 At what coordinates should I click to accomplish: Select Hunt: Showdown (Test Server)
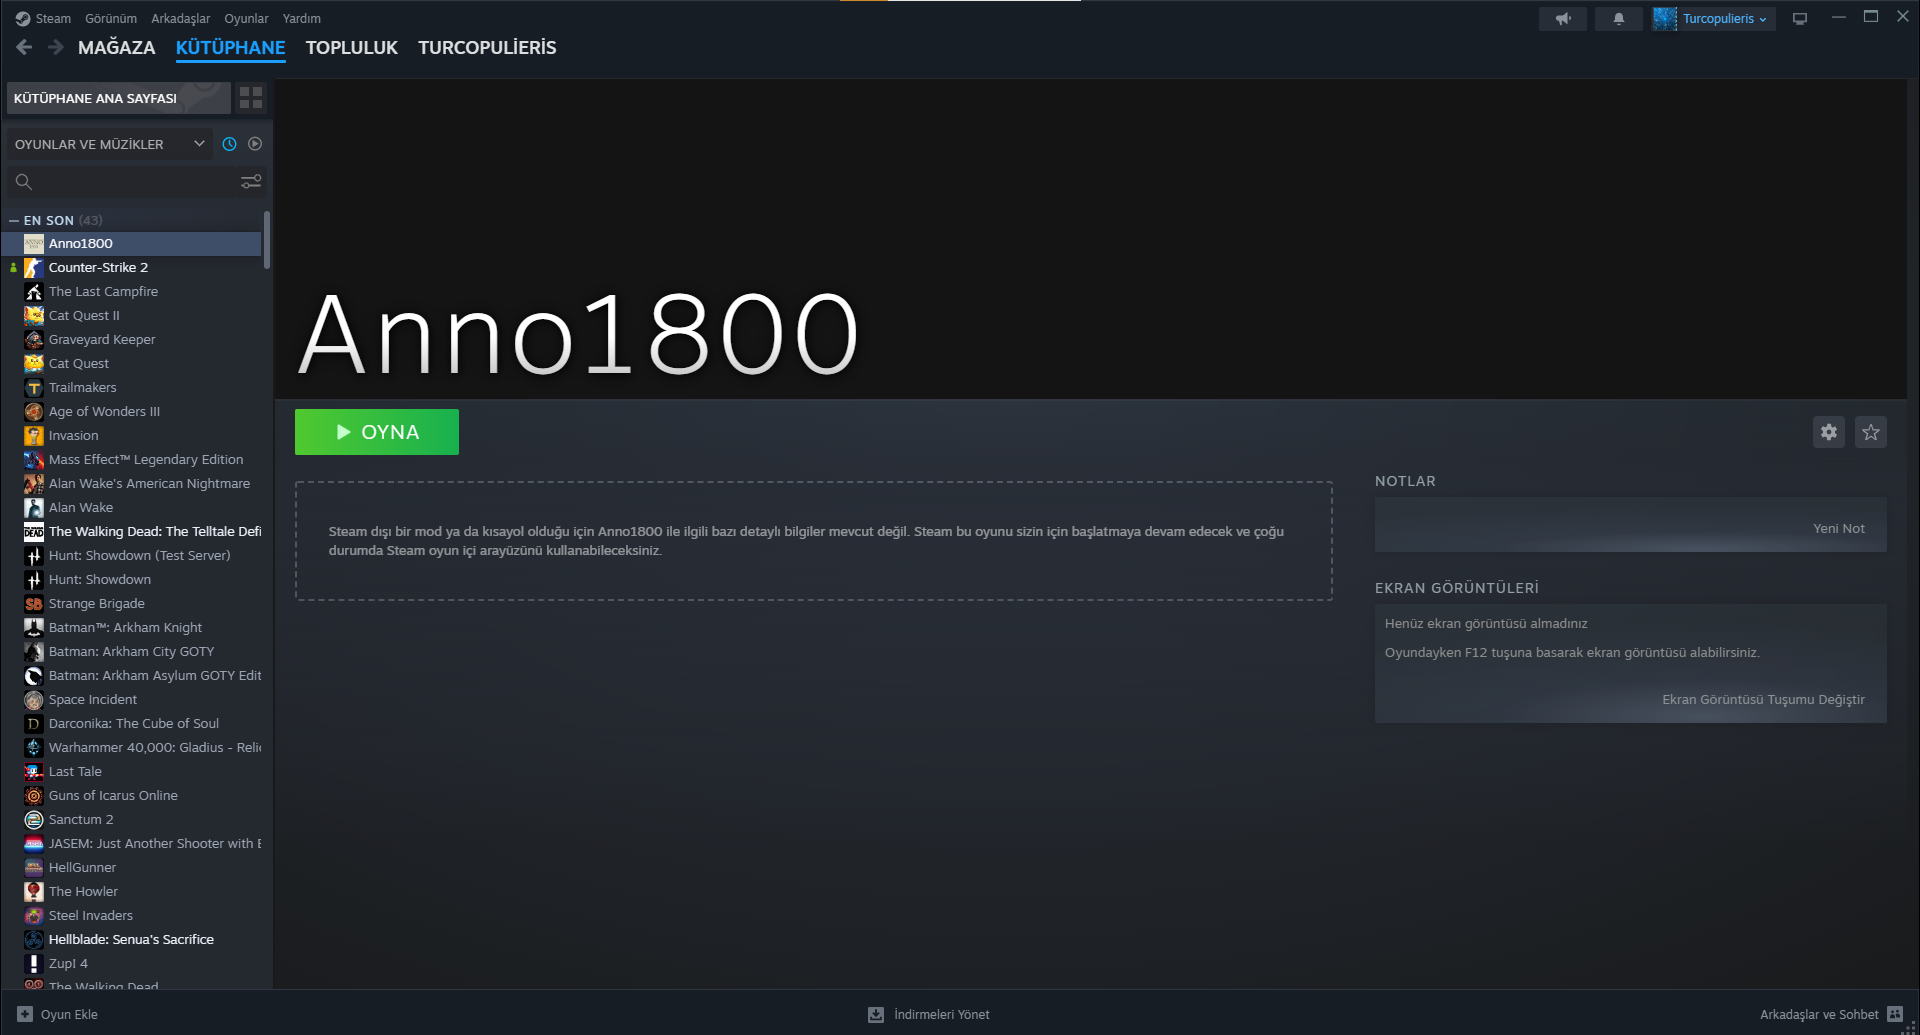[x=131, y=556]
